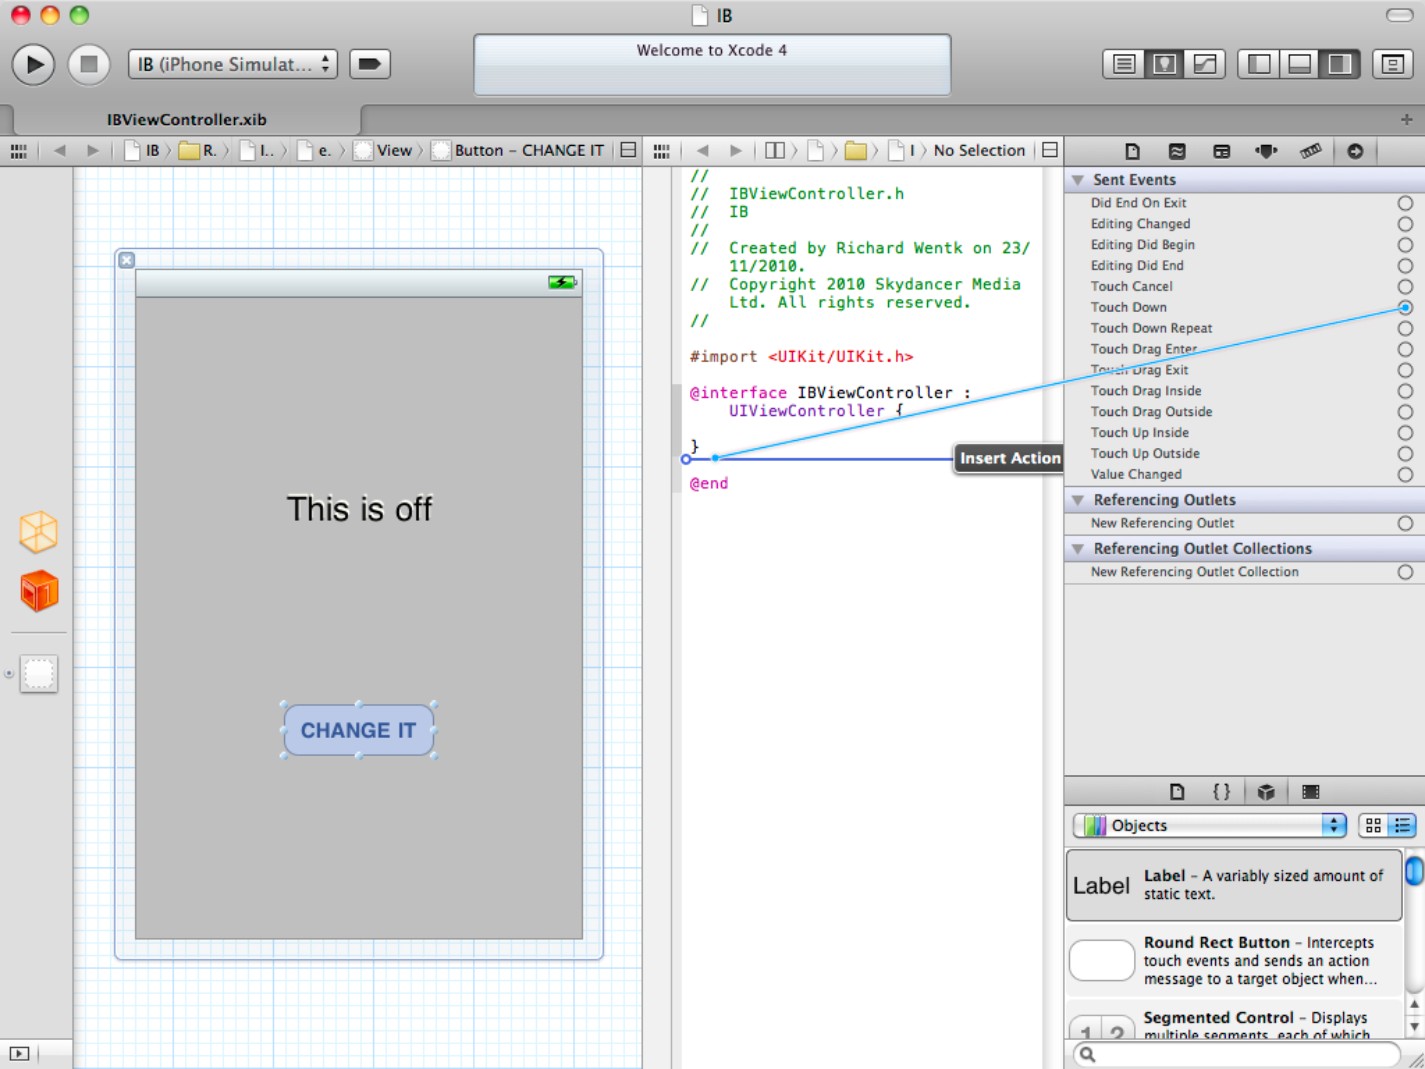Toggle the Utilities pane view button
The height and width of the screenshot is (1069, 1425).
(x=1340, y=64)
